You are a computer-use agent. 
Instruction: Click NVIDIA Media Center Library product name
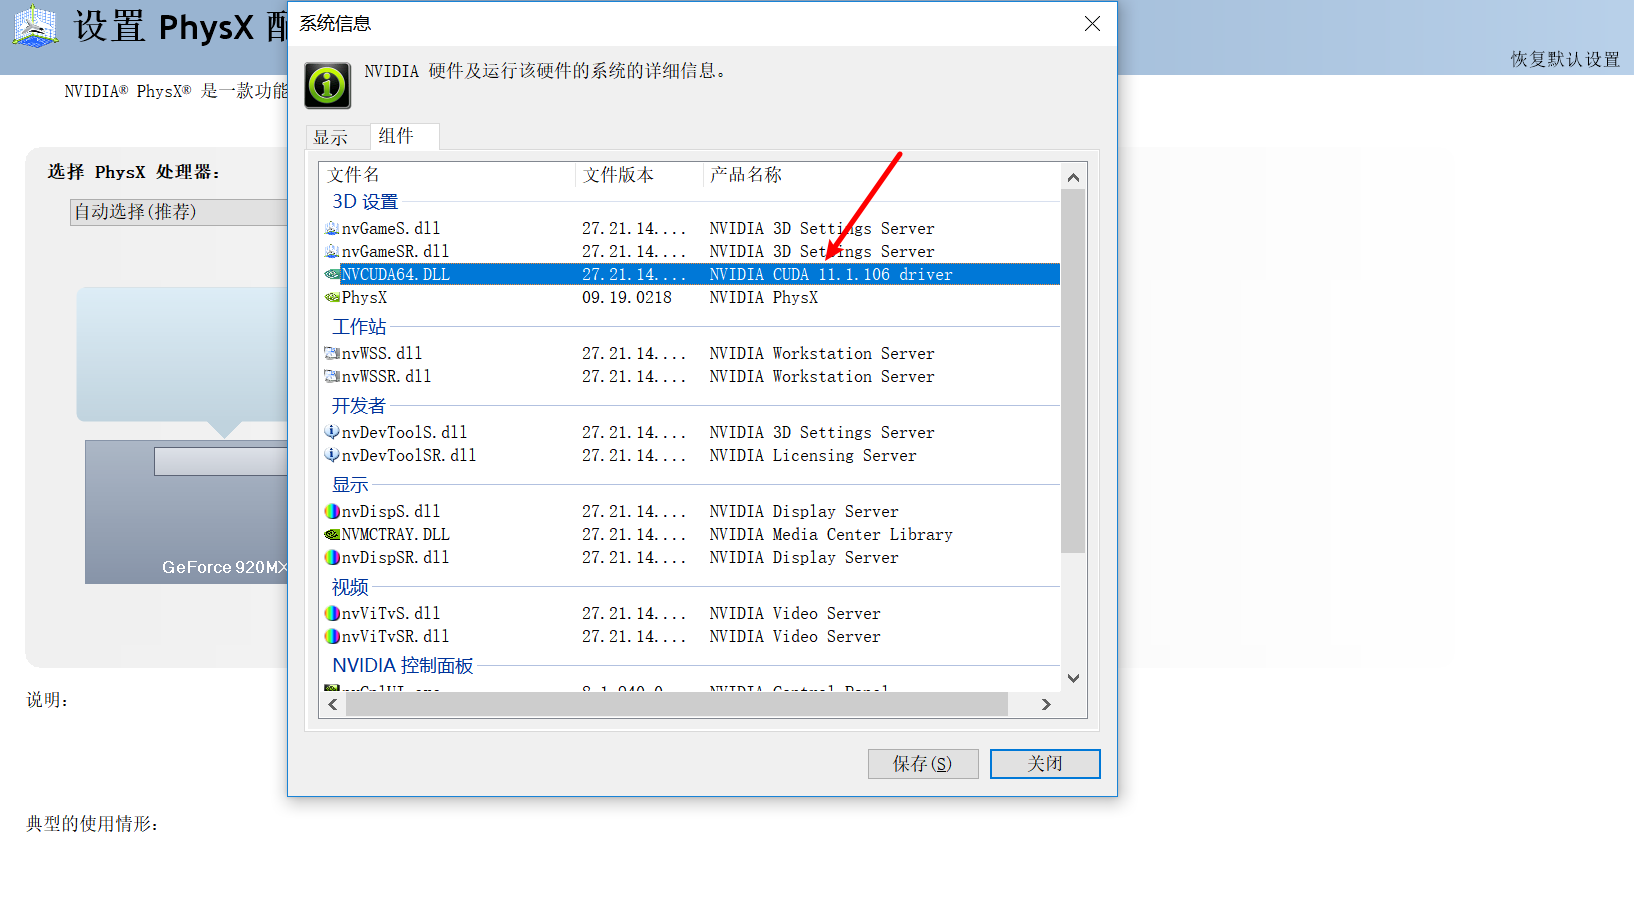(x=831, y=534)
